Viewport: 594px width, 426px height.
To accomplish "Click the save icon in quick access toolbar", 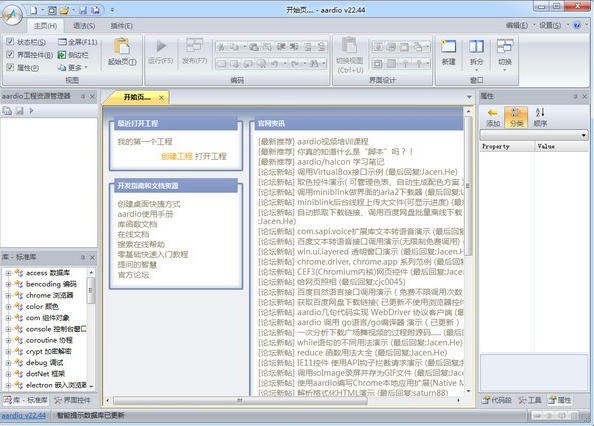I will pyautogui.click(x=83, y=10).
